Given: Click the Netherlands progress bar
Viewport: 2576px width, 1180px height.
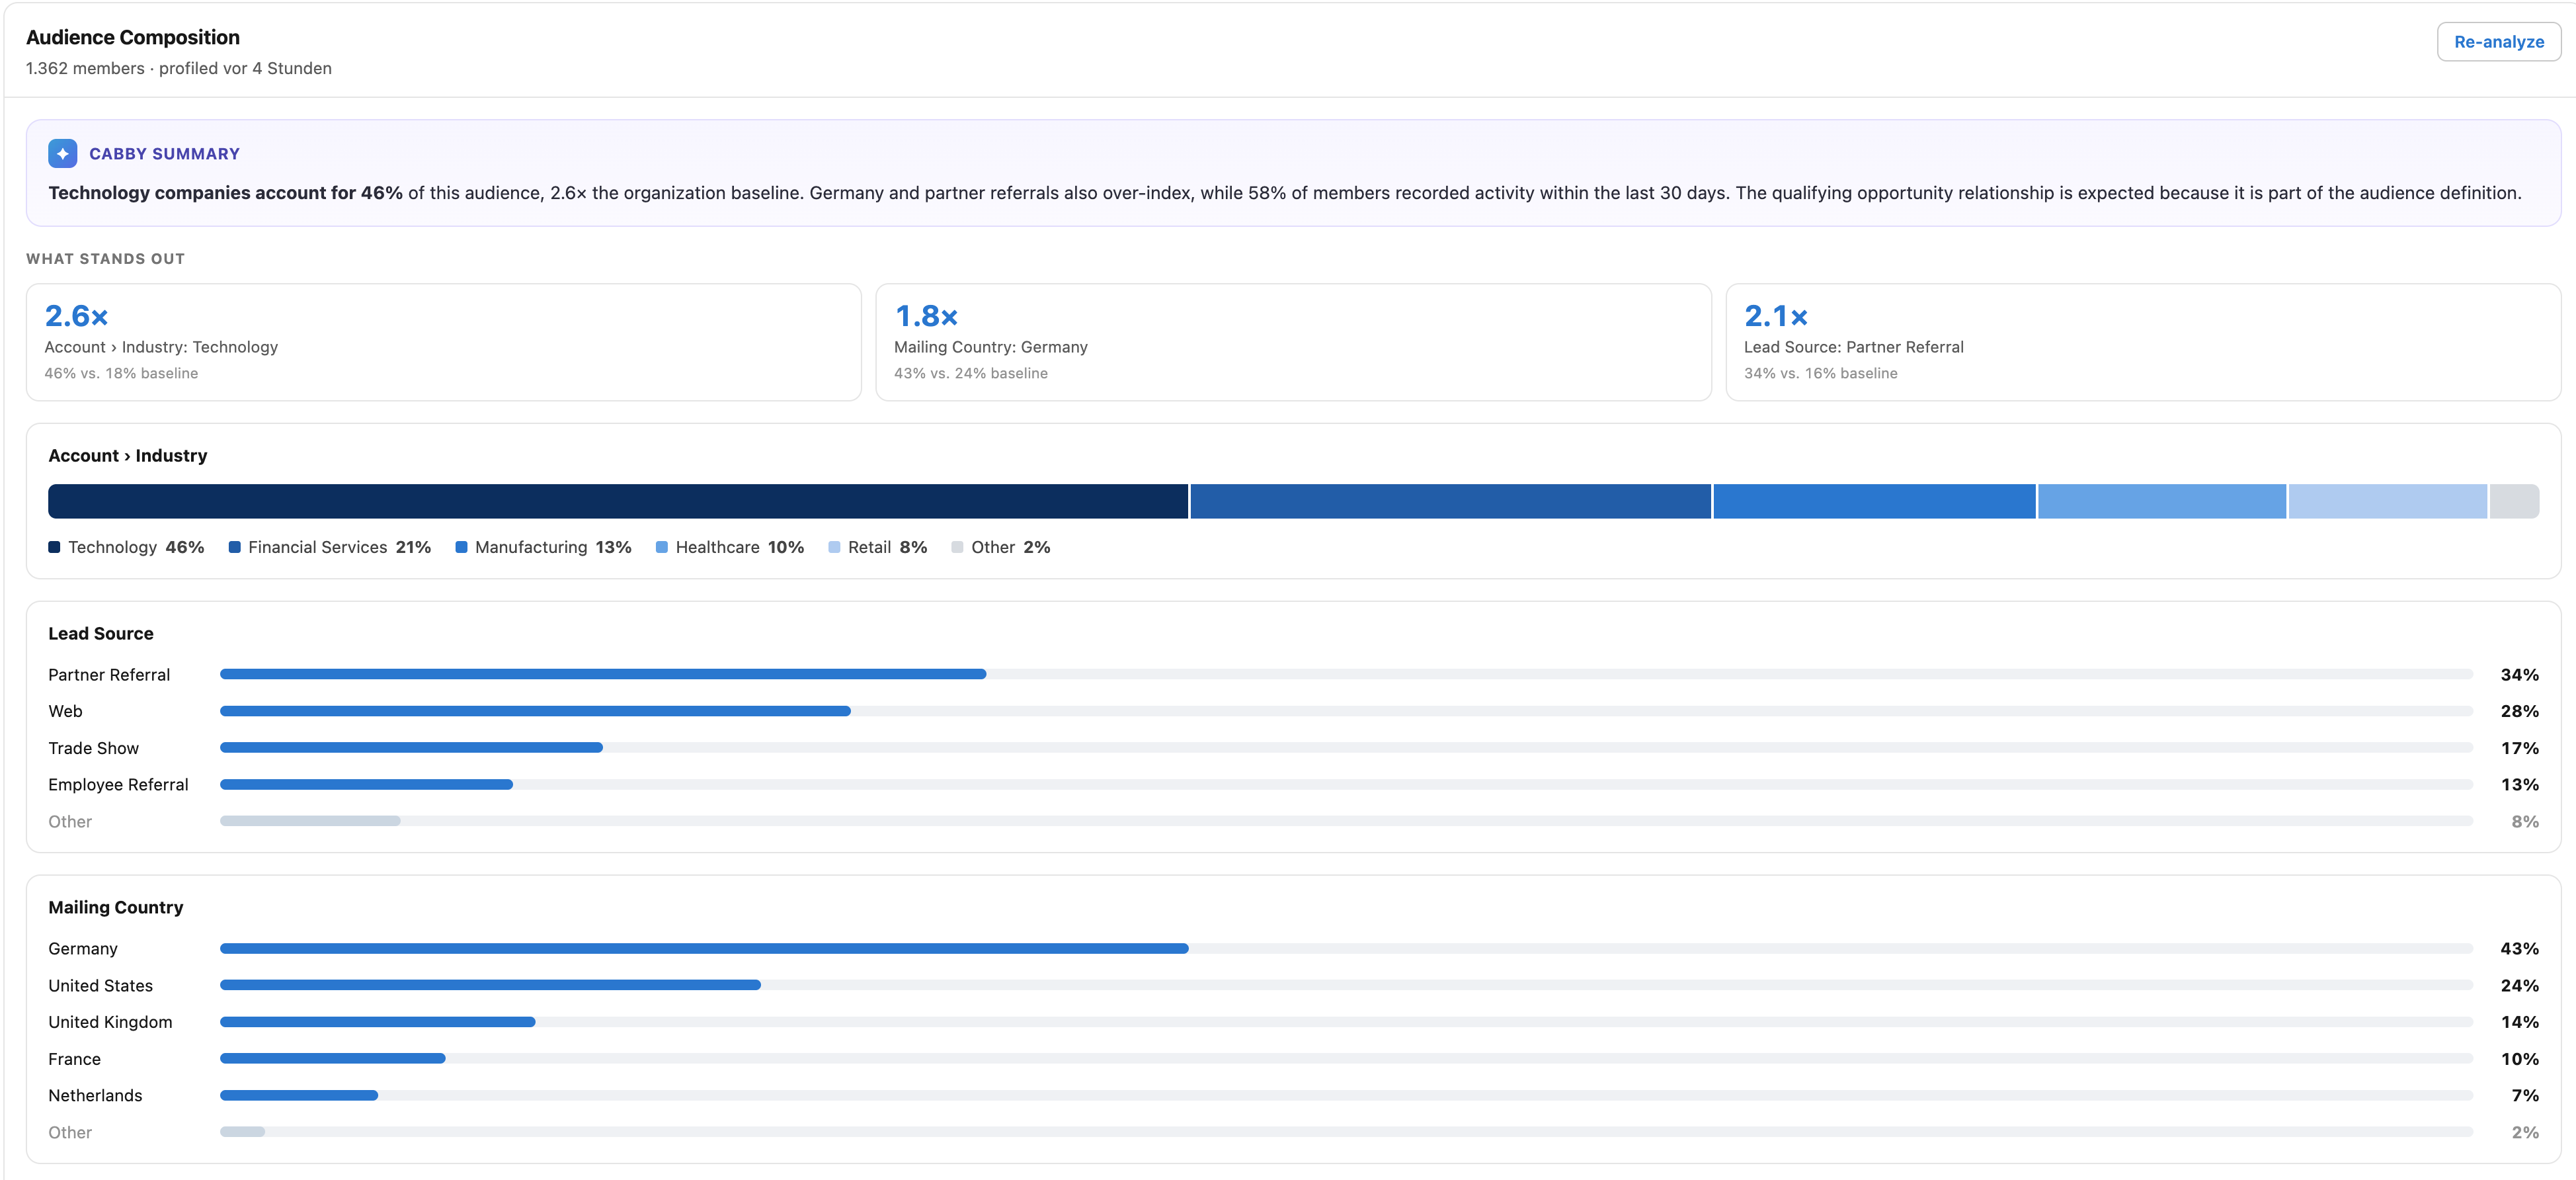Looking at the screenshot, I should coord(1346,1096).
